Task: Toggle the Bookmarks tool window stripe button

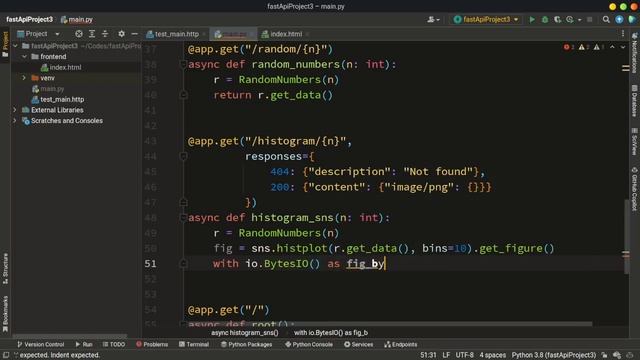Action: tap(5, 313)
